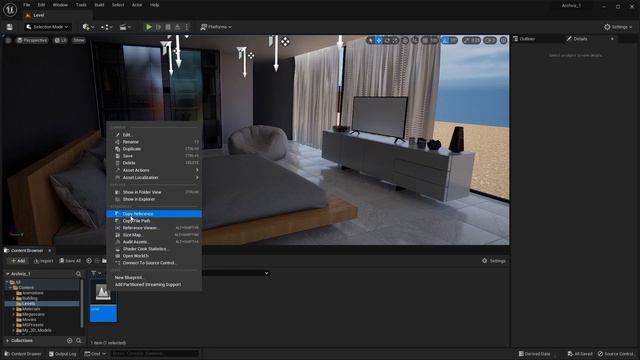Image resolution: width=640 pixels, height=360 pixels.
Task: Choose Add Partitioned Streaming Support
Action: pyautogui.click(x=154, y=284)
